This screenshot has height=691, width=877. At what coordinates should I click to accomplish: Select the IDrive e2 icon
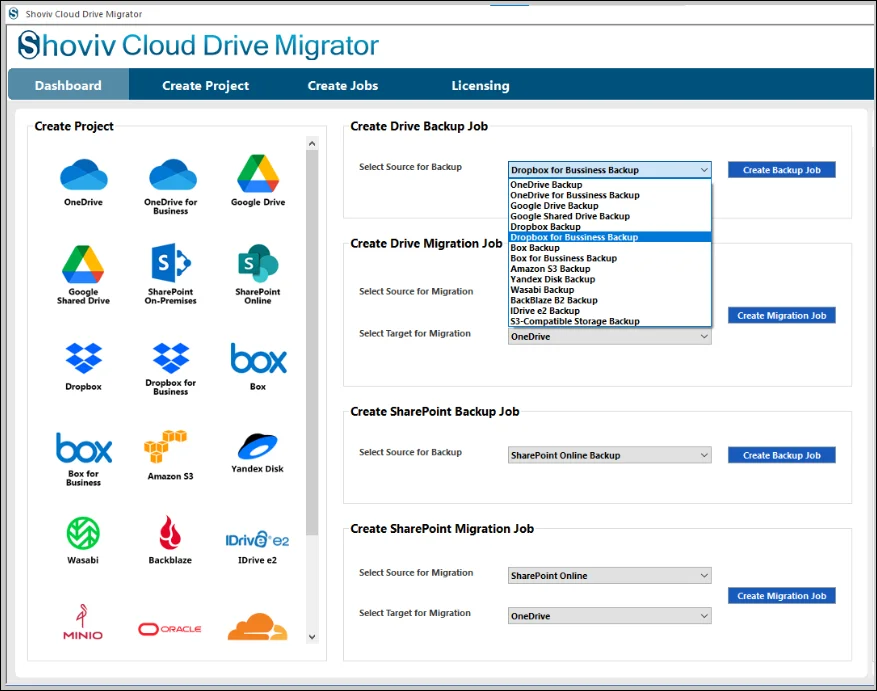pos(257,540)
